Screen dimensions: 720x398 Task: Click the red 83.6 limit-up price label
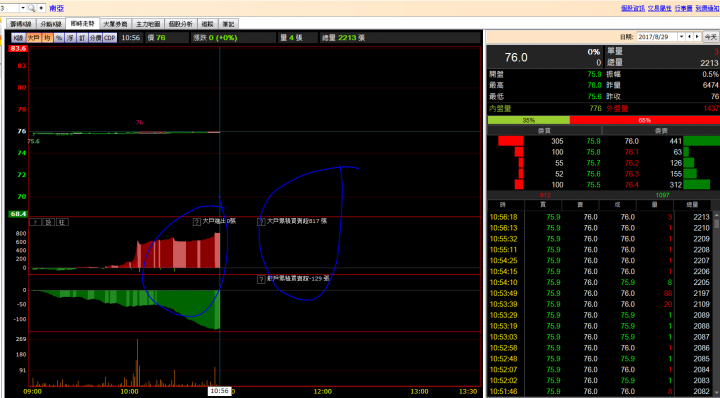point(18,48)
